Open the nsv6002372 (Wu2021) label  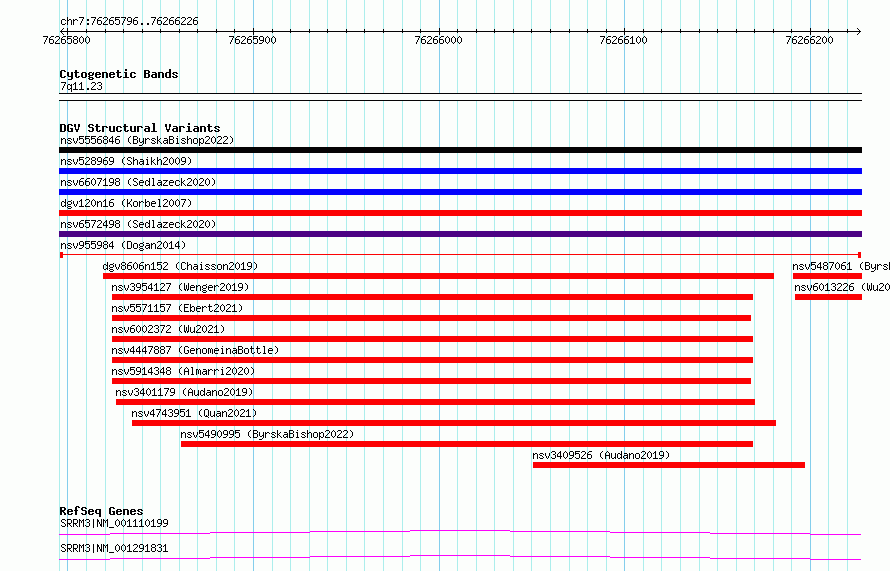click(168, 329)
